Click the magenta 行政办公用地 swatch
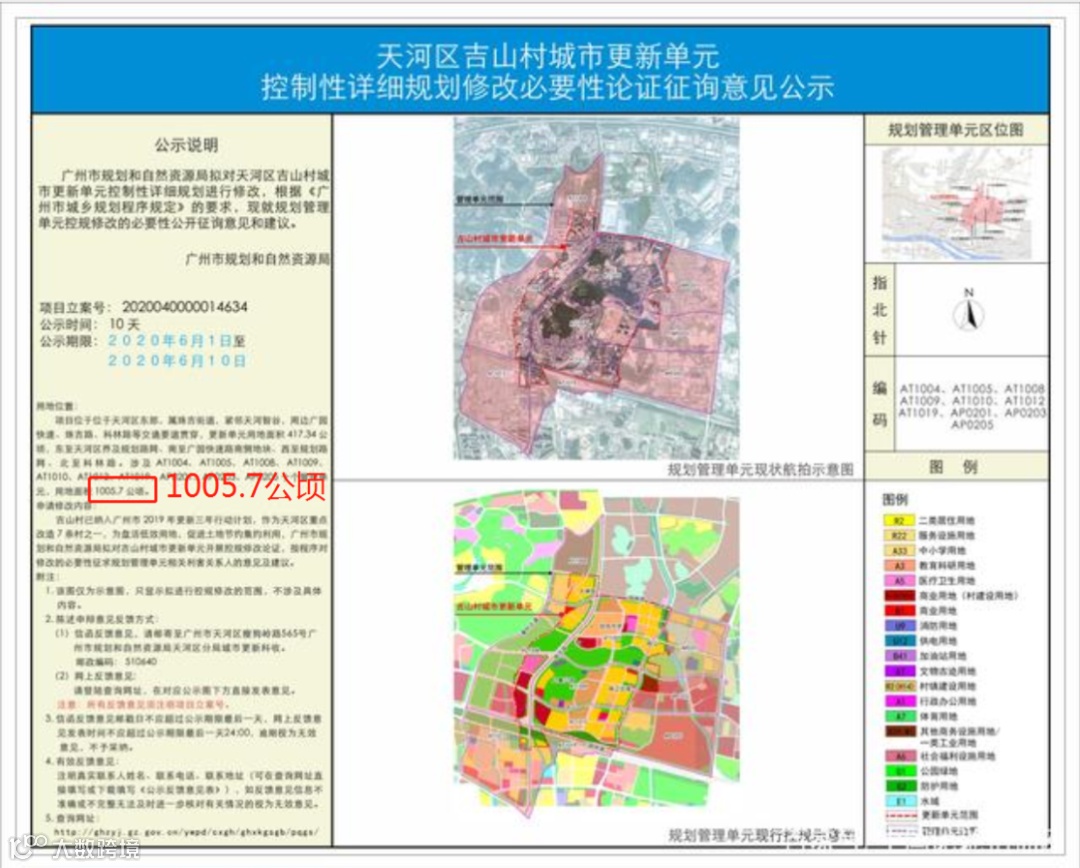Image resolution: width=1080 pixels, height=868 pixels. [x=899, y=701]
